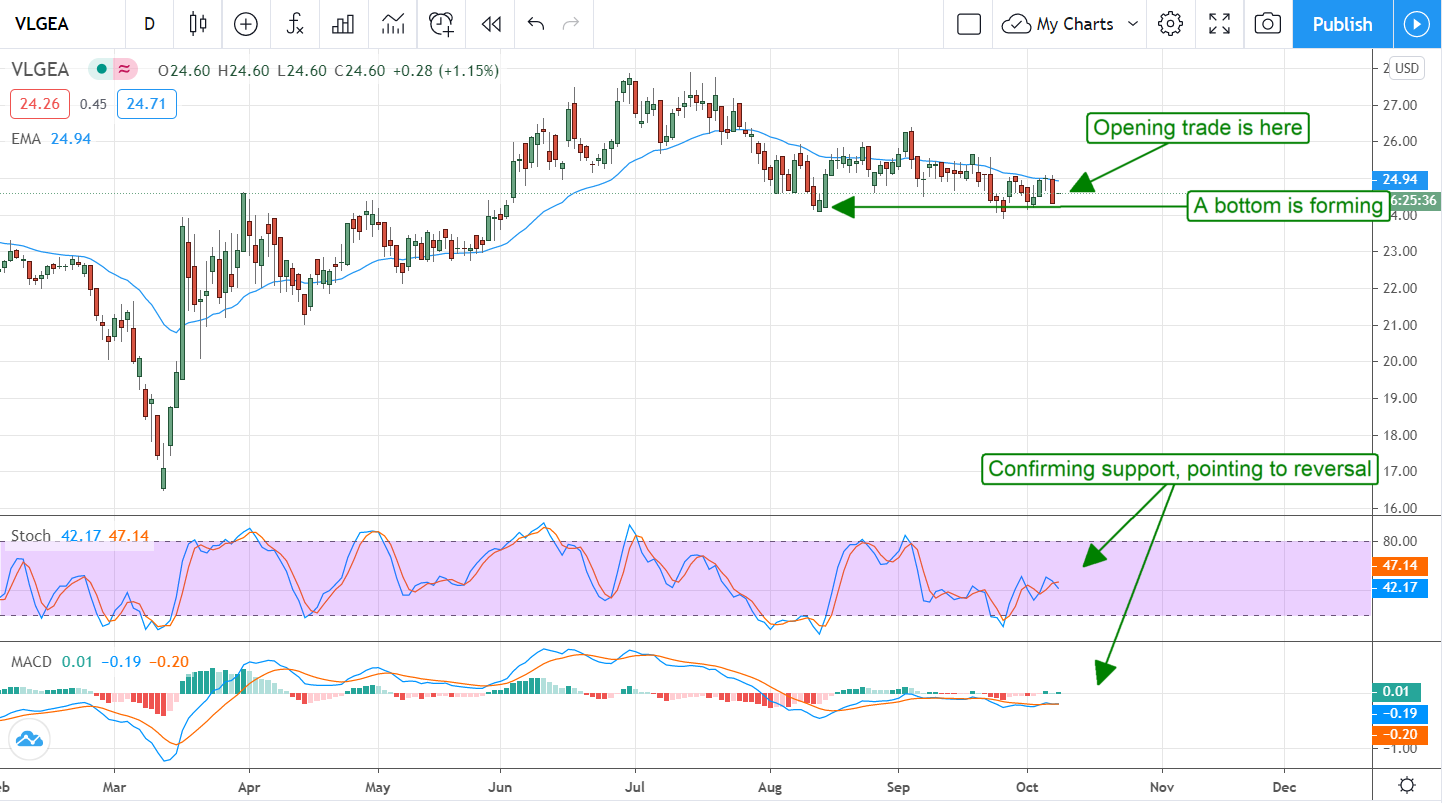Expand the My Charts dropdown arrow
The image size is (1442, 803).
pyautogui.click(x=1133, y=24)
